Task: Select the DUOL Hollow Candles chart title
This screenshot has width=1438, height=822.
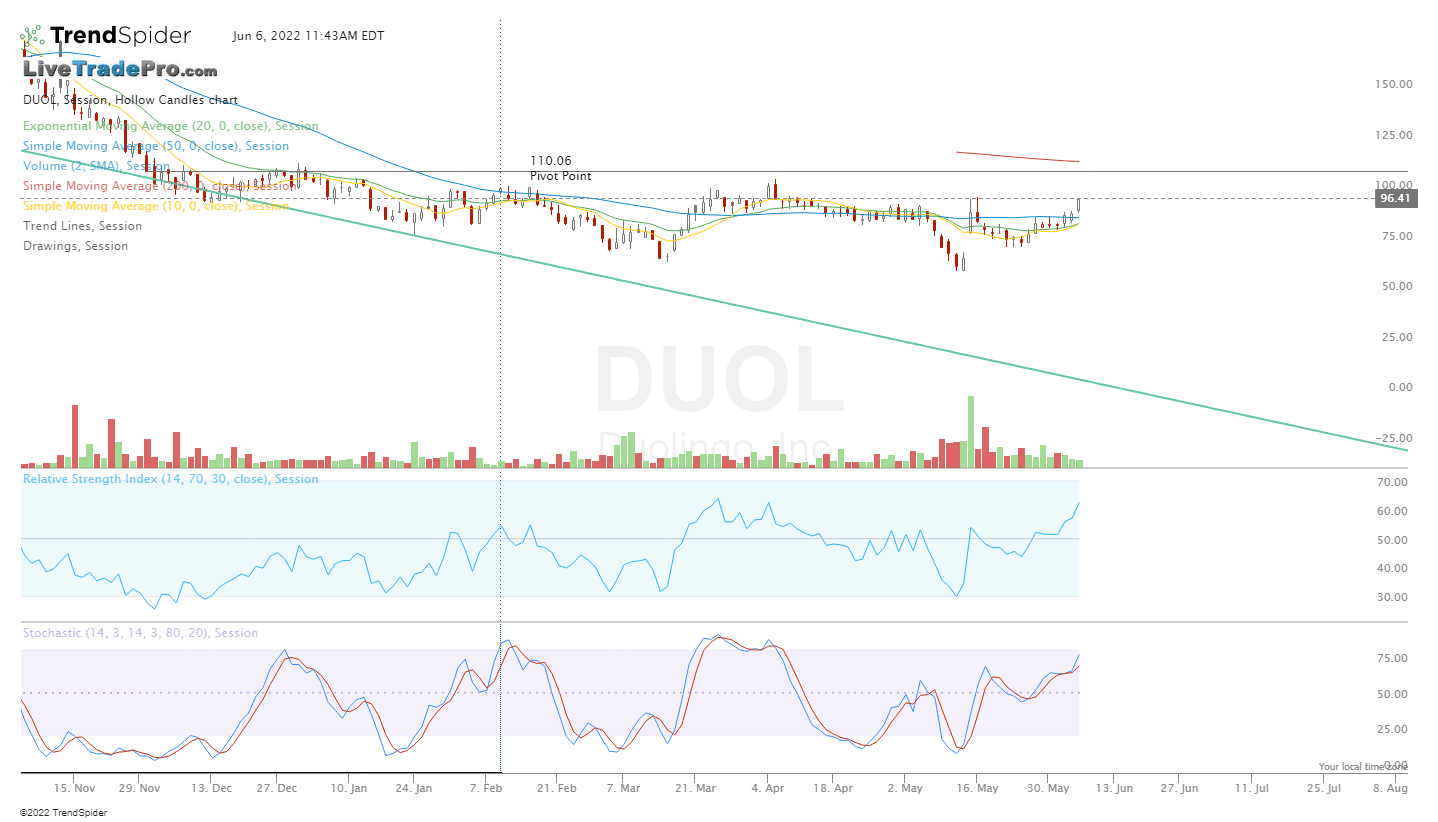Action: coord(130,100)
